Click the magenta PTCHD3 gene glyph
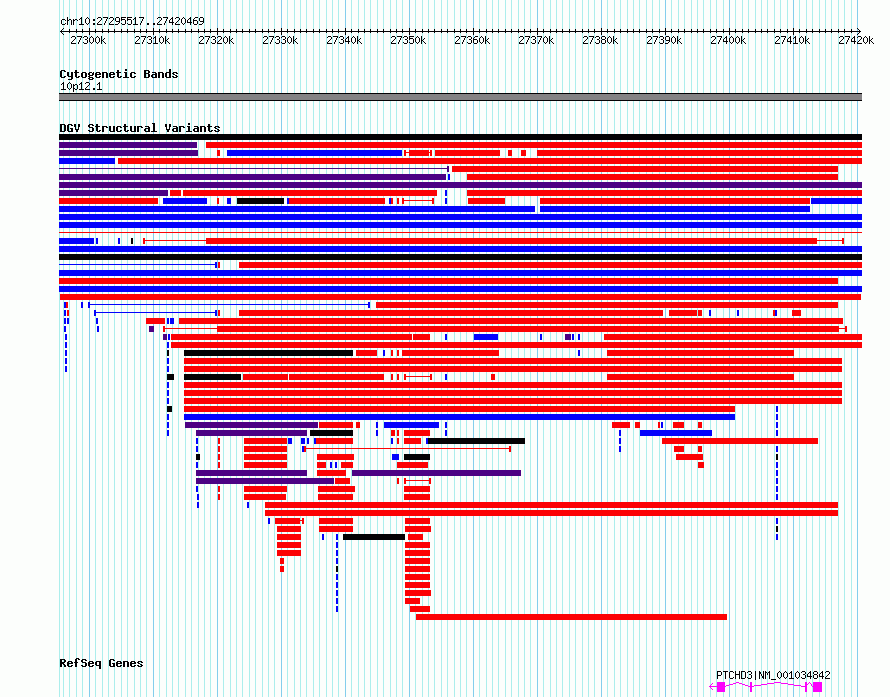The height and width of the screenshot is (697, 890). [766, 687]
